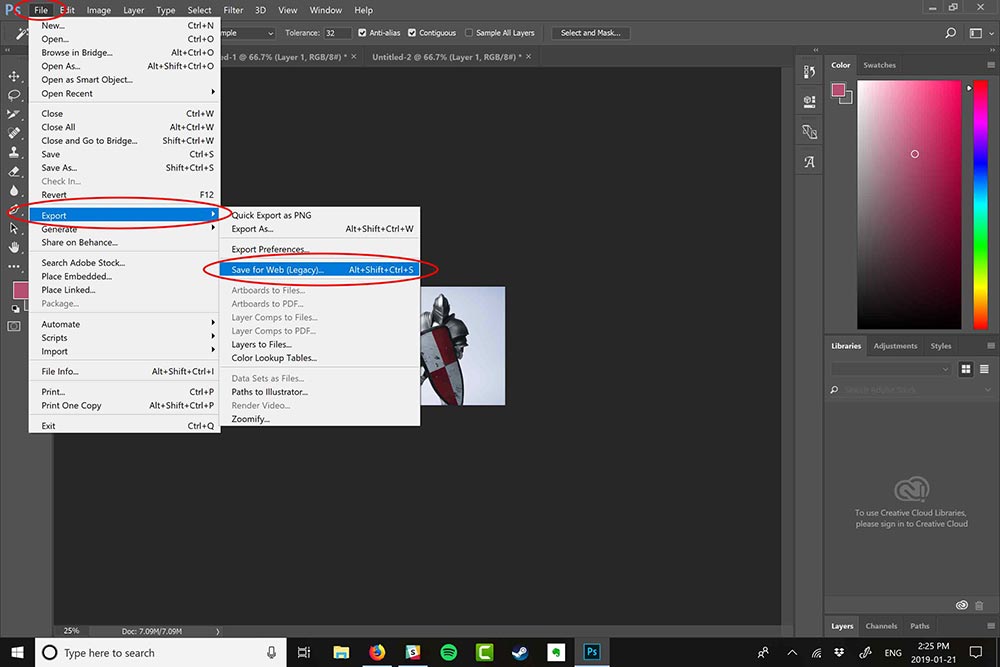1000x667 pixels.
Task: Open the Image menu
Action: (x=98, y=10)
